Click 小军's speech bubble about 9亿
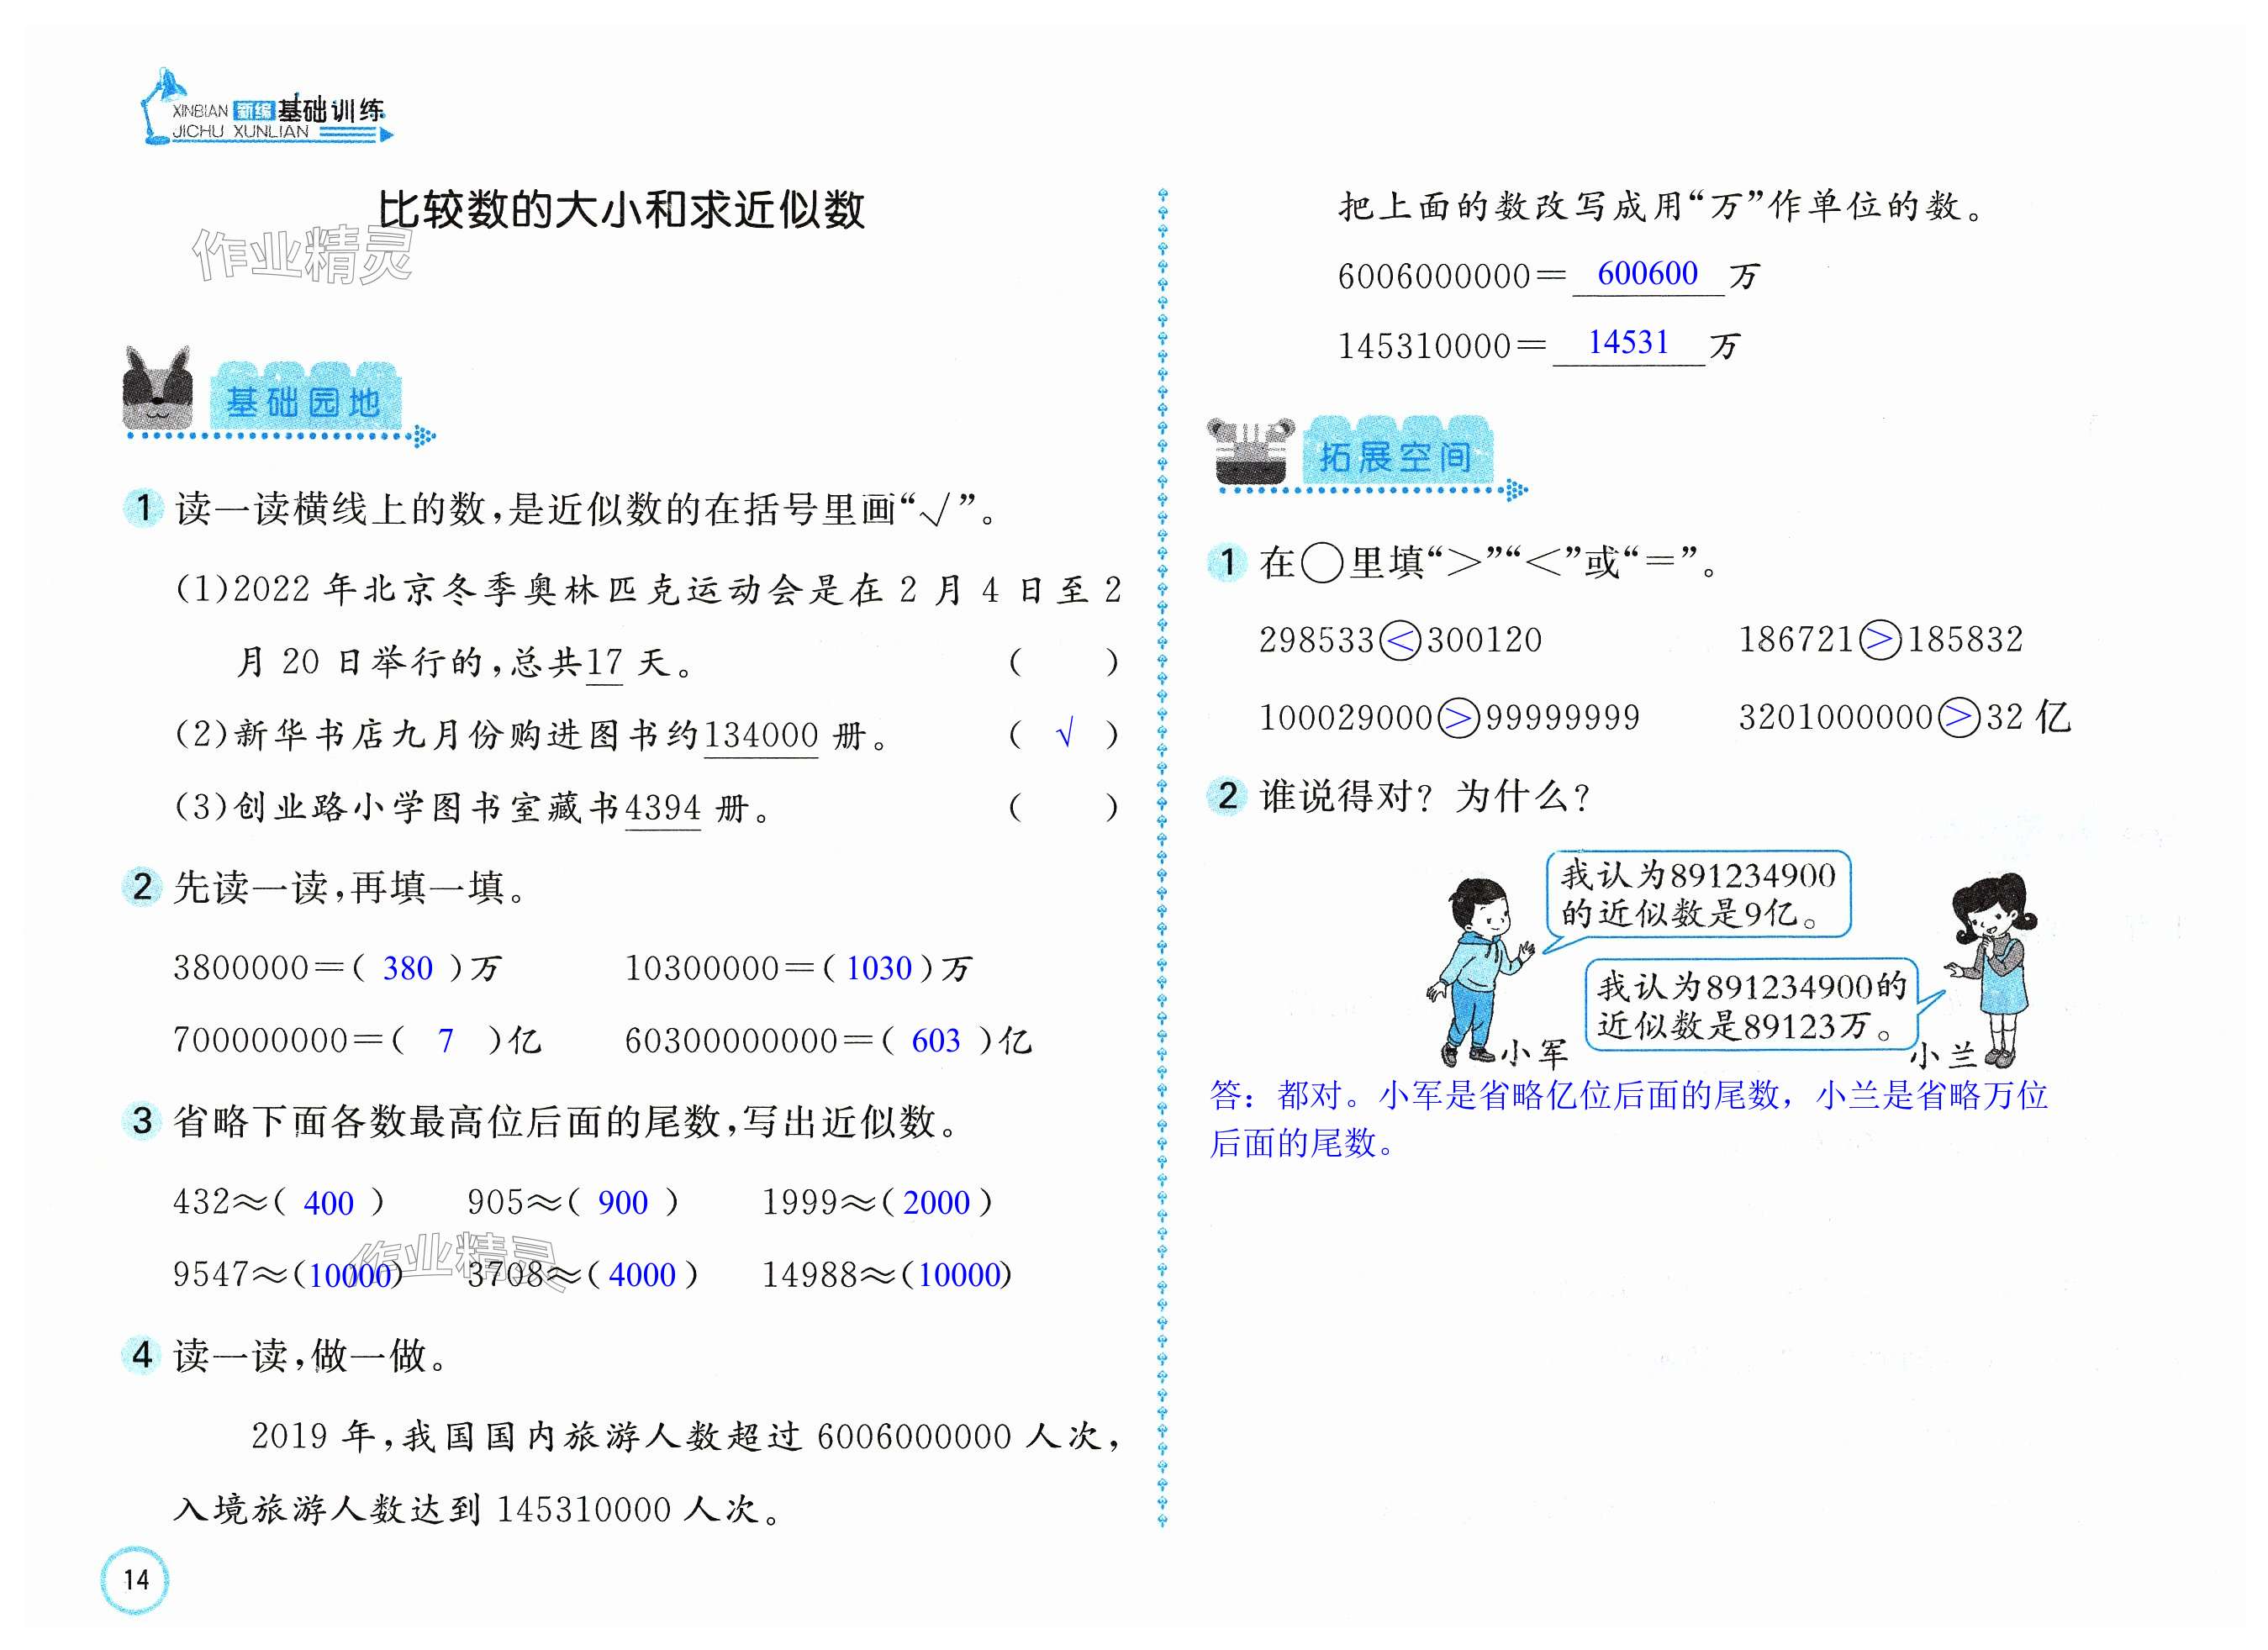Image resolution: width=2268 pixels, height=1650 pixels. pyautogui.click(x=1697, y=894)
